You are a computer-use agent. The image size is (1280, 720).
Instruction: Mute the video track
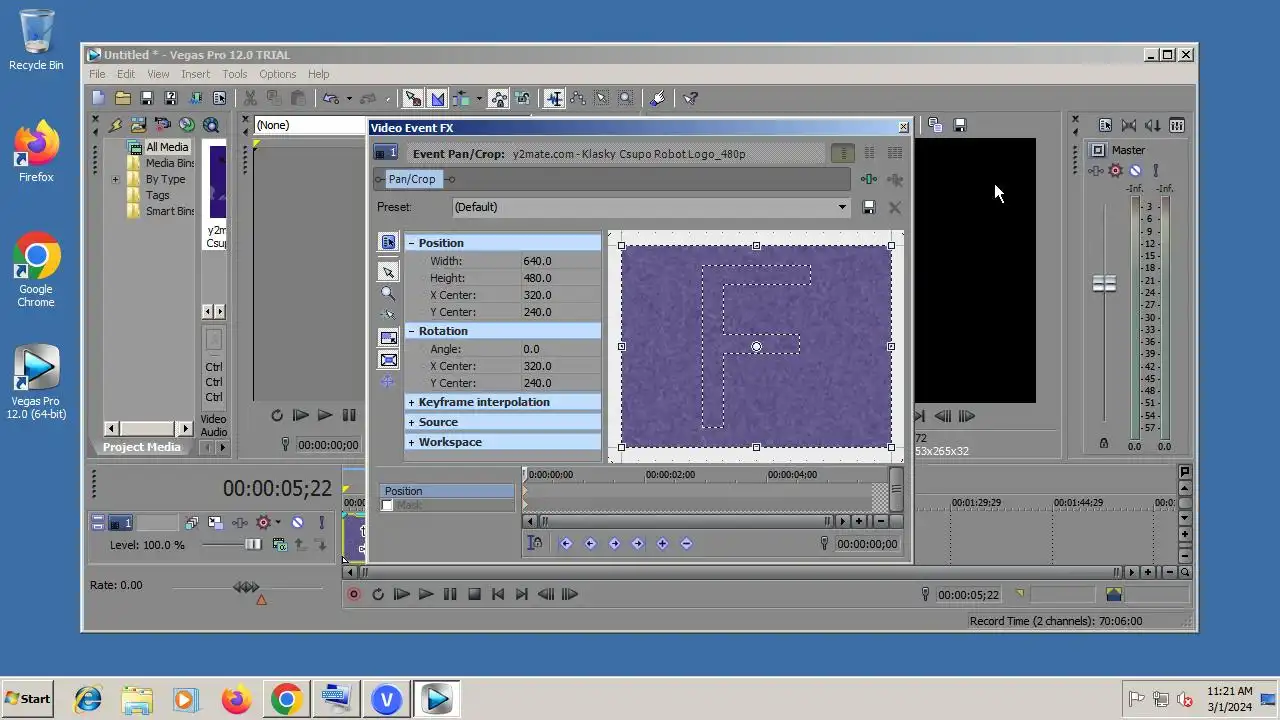pos(297,523)
